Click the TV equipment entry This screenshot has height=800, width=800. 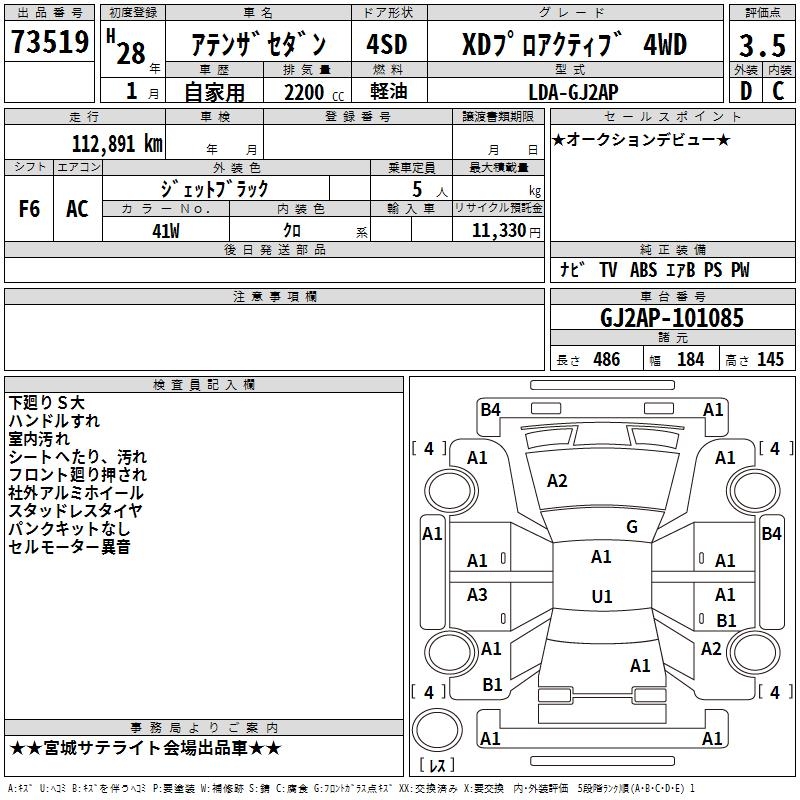[x=608, y=269]
